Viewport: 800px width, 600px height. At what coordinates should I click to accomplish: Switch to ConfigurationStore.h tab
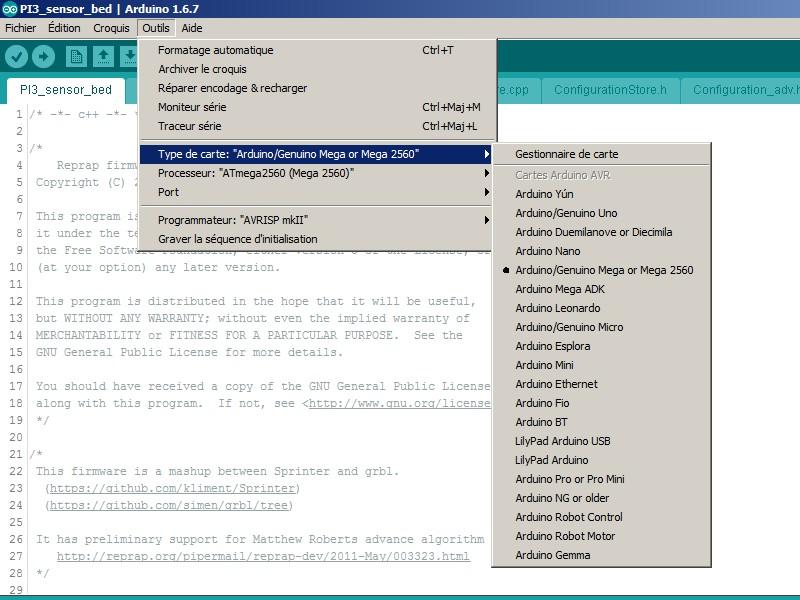[610, 90]
